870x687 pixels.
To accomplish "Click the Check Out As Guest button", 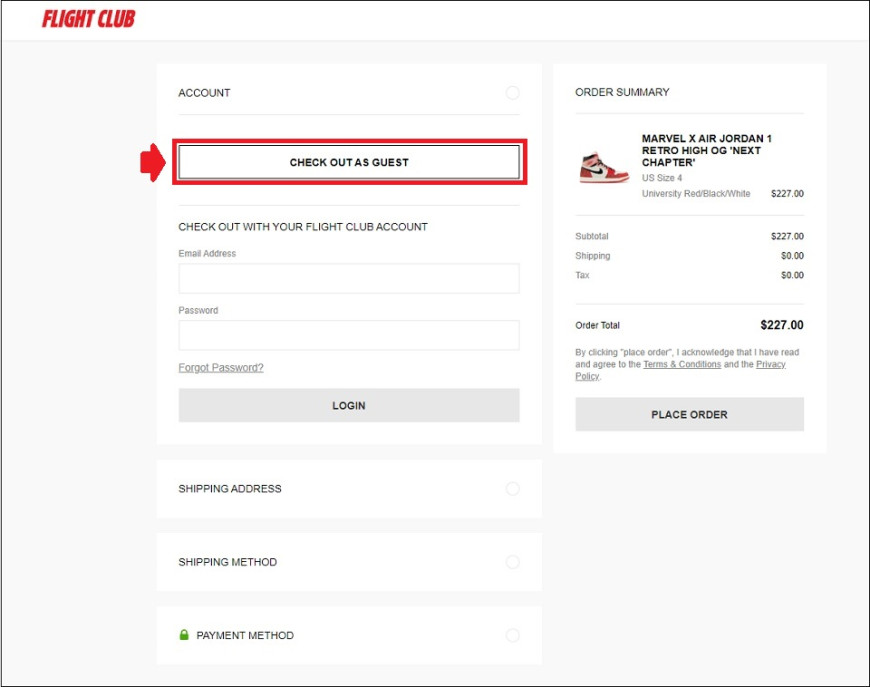I will click(349, 162).
